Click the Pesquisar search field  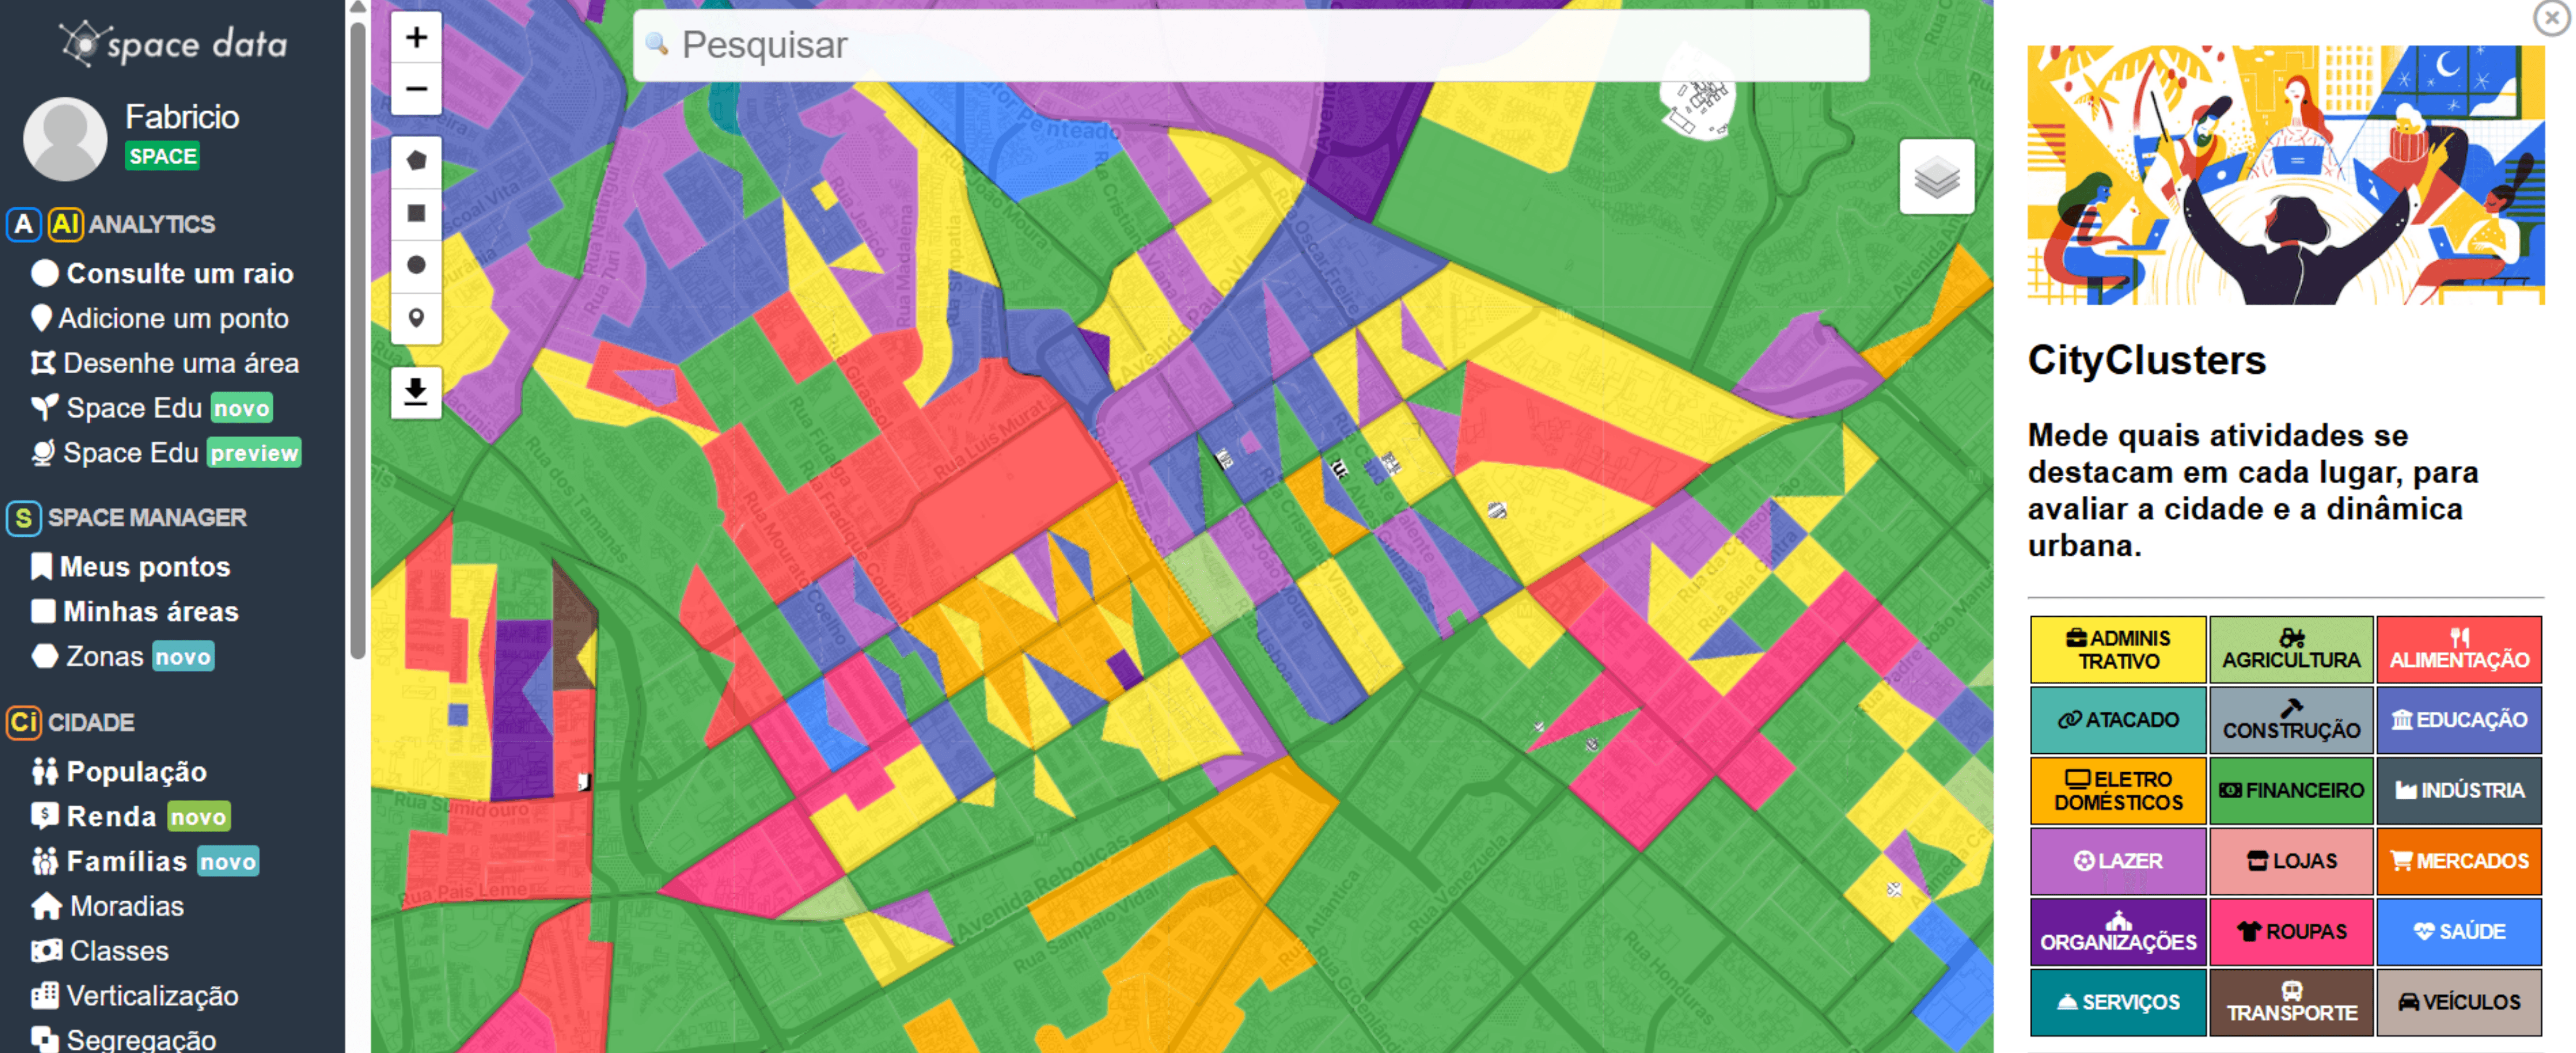tap(1250, 45)
